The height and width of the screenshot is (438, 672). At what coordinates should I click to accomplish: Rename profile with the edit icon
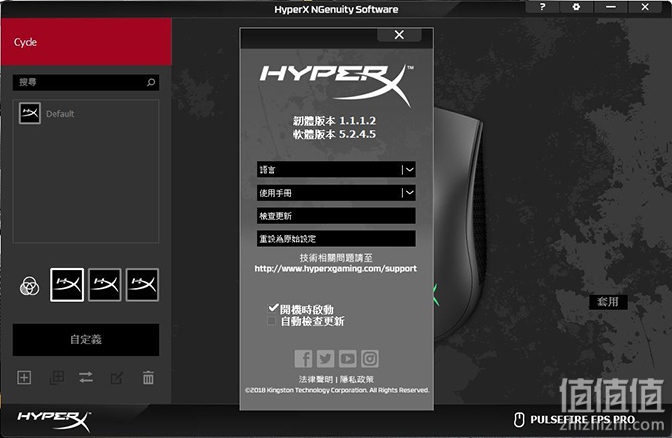(117, 378)
